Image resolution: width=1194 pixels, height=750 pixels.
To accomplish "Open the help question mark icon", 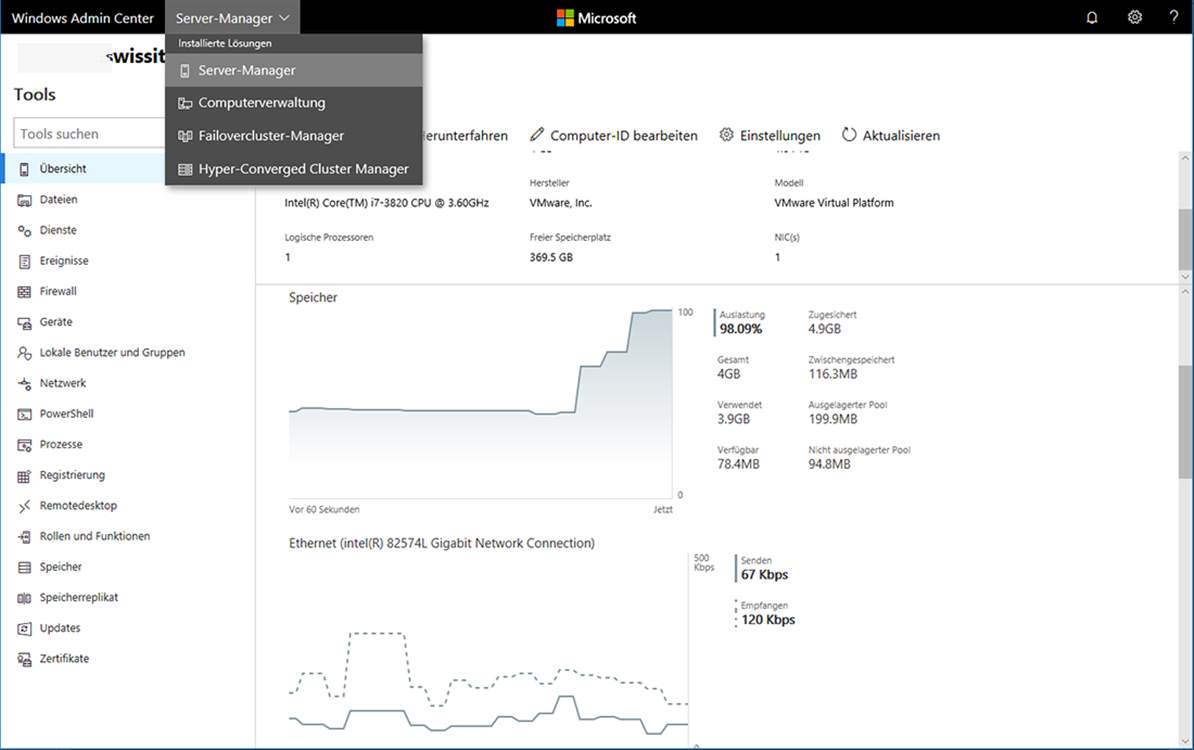I will [1173, 18].
